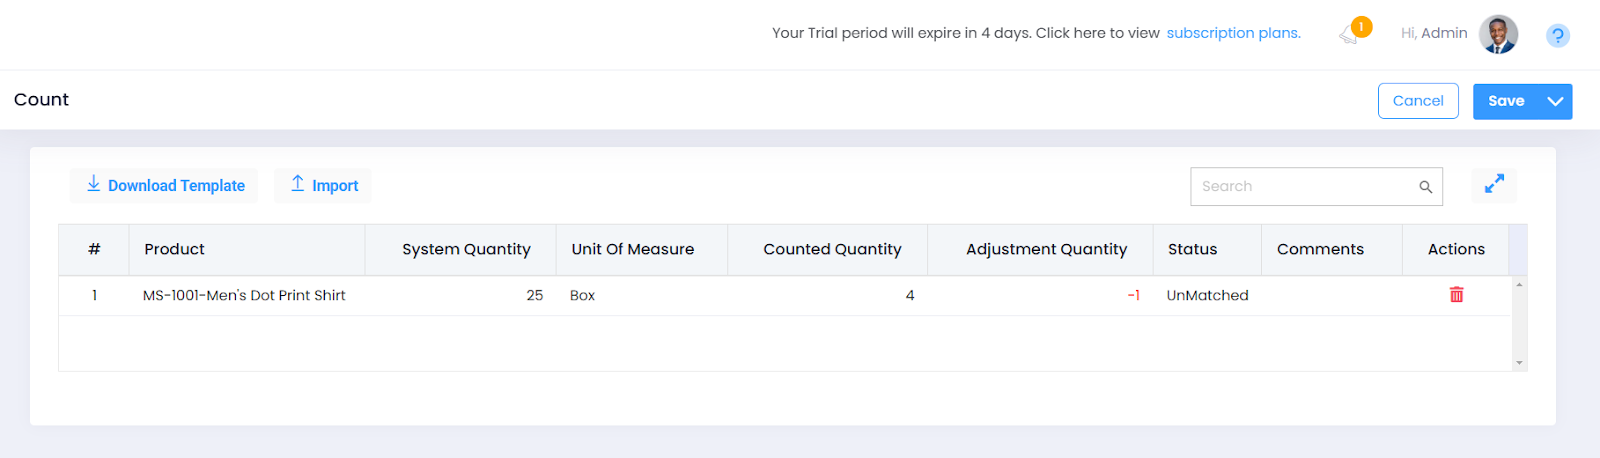
Task: Click inside the Search input field
Action: pyautogui.click(x=1300, y=187)
